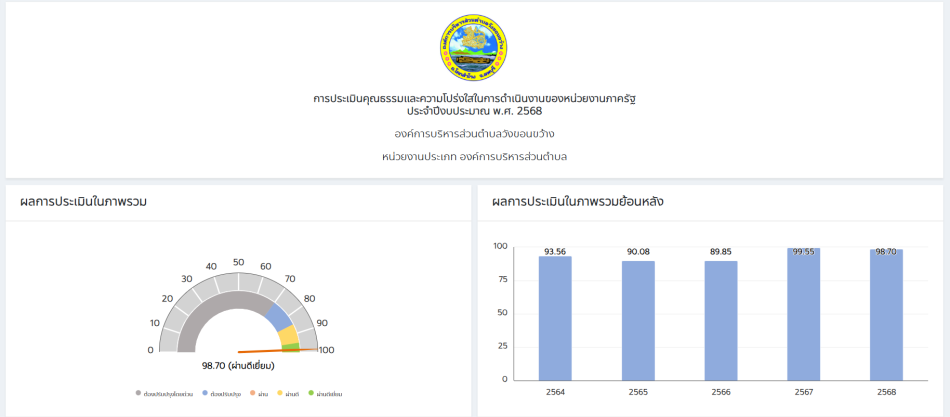Viewport: 950px width, 417px height.
Task: Click the gauge panel heading ผลการประเมินในภาพรวม
Action: (83, 202)
